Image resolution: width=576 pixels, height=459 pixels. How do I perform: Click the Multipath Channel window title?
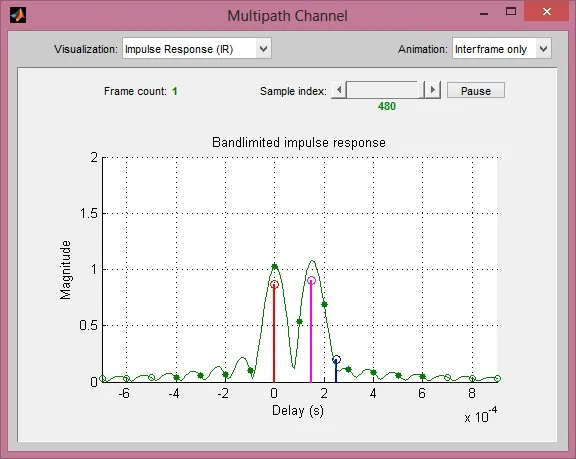(287, 16)
